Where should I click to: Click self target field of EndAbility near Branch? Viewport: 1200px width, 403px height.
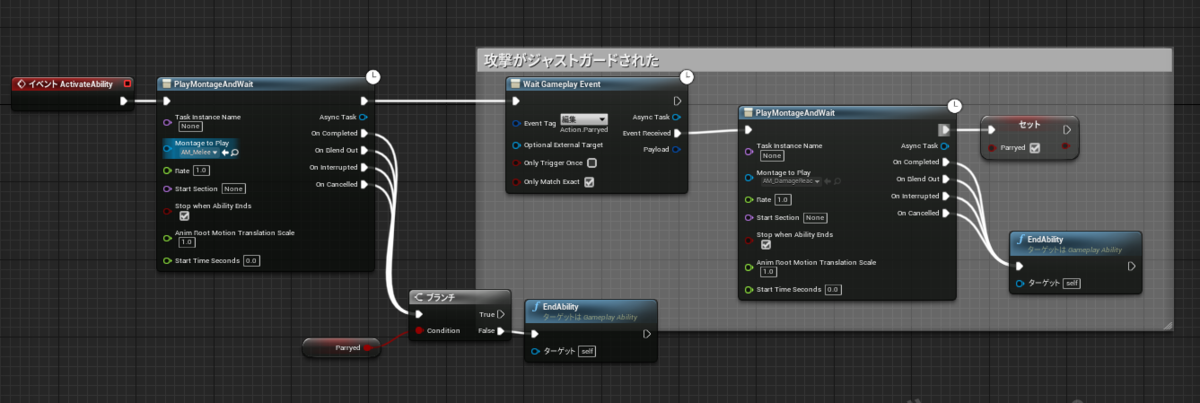tap(588, 351)
